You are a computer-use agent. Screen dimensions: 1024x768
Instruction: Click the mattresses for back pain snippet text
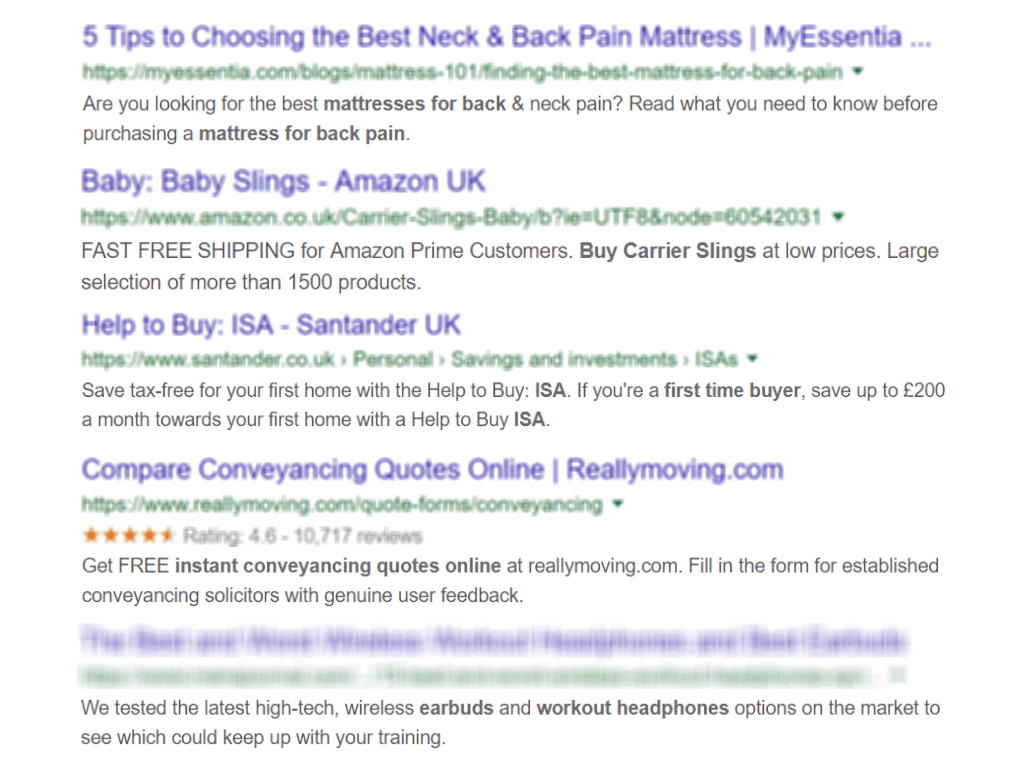pos(510,118)
